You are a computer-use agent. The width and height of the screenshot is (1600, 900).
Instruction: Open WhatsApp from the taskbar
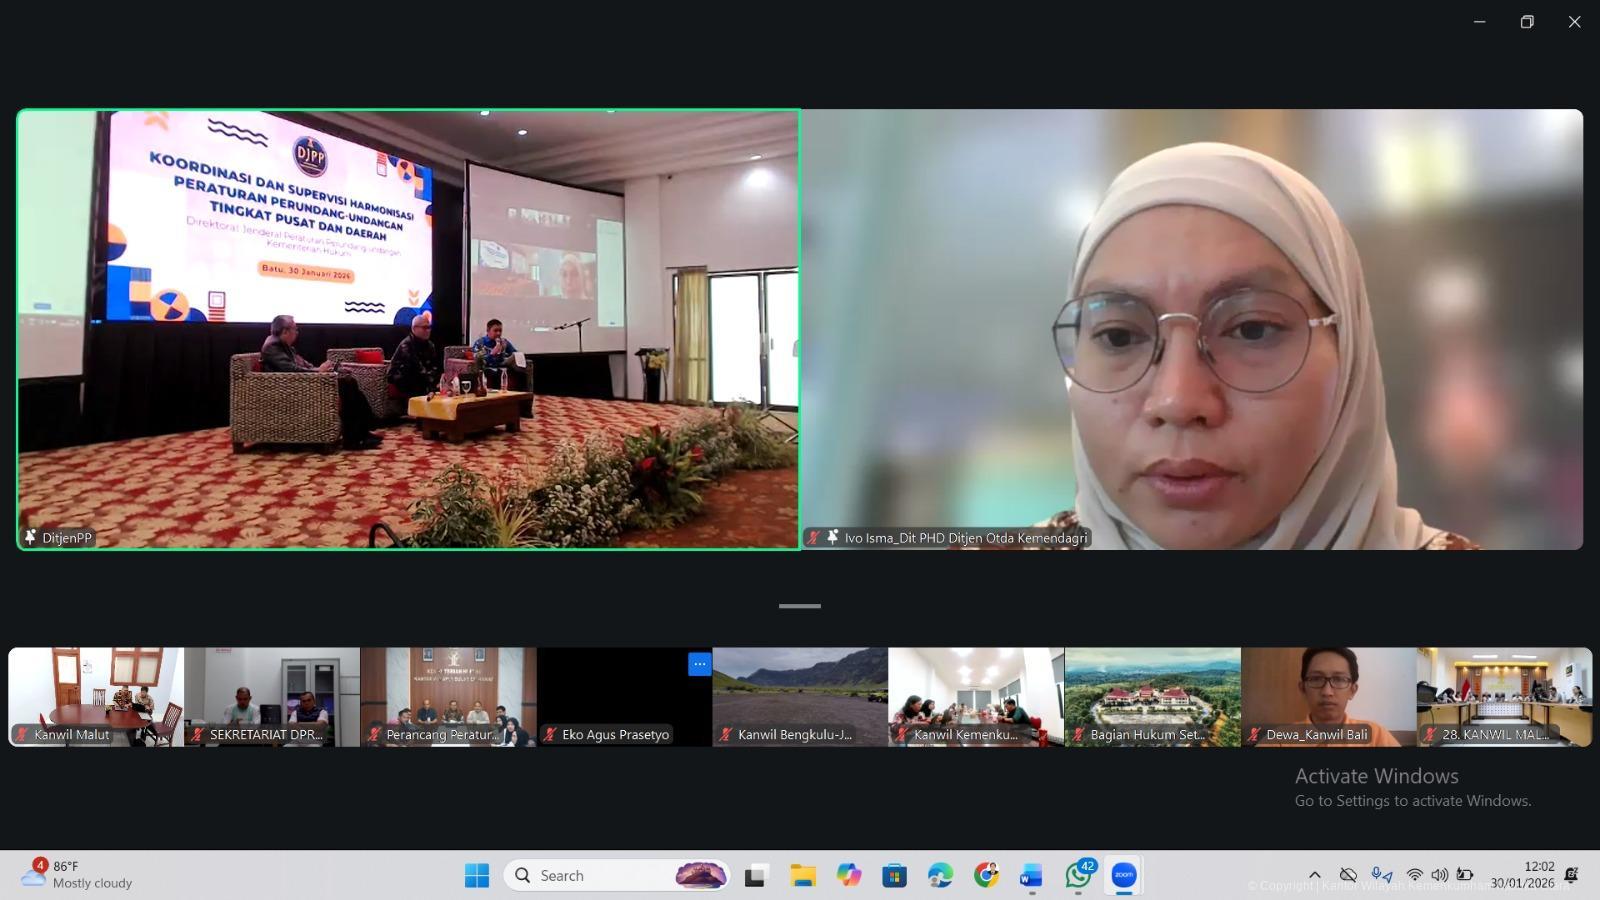(x=1078, y=875)
